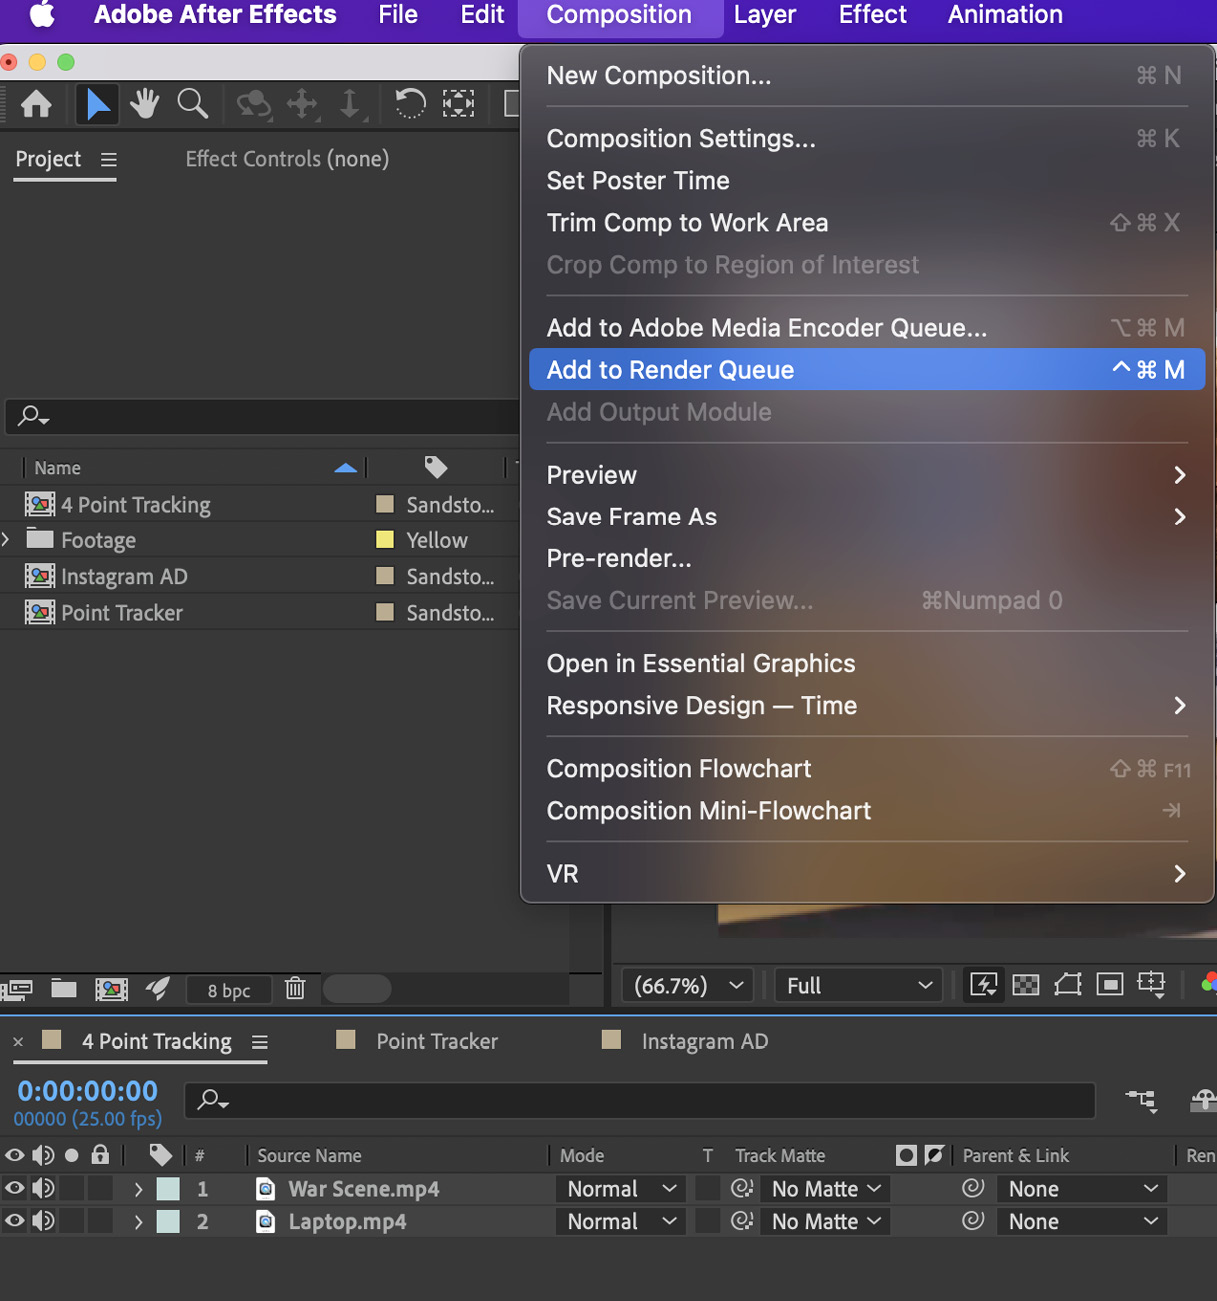The width and height of the screenshot is (1217, 1301).
Task: Click the timeline layer search field
Action: [640, 1100]
